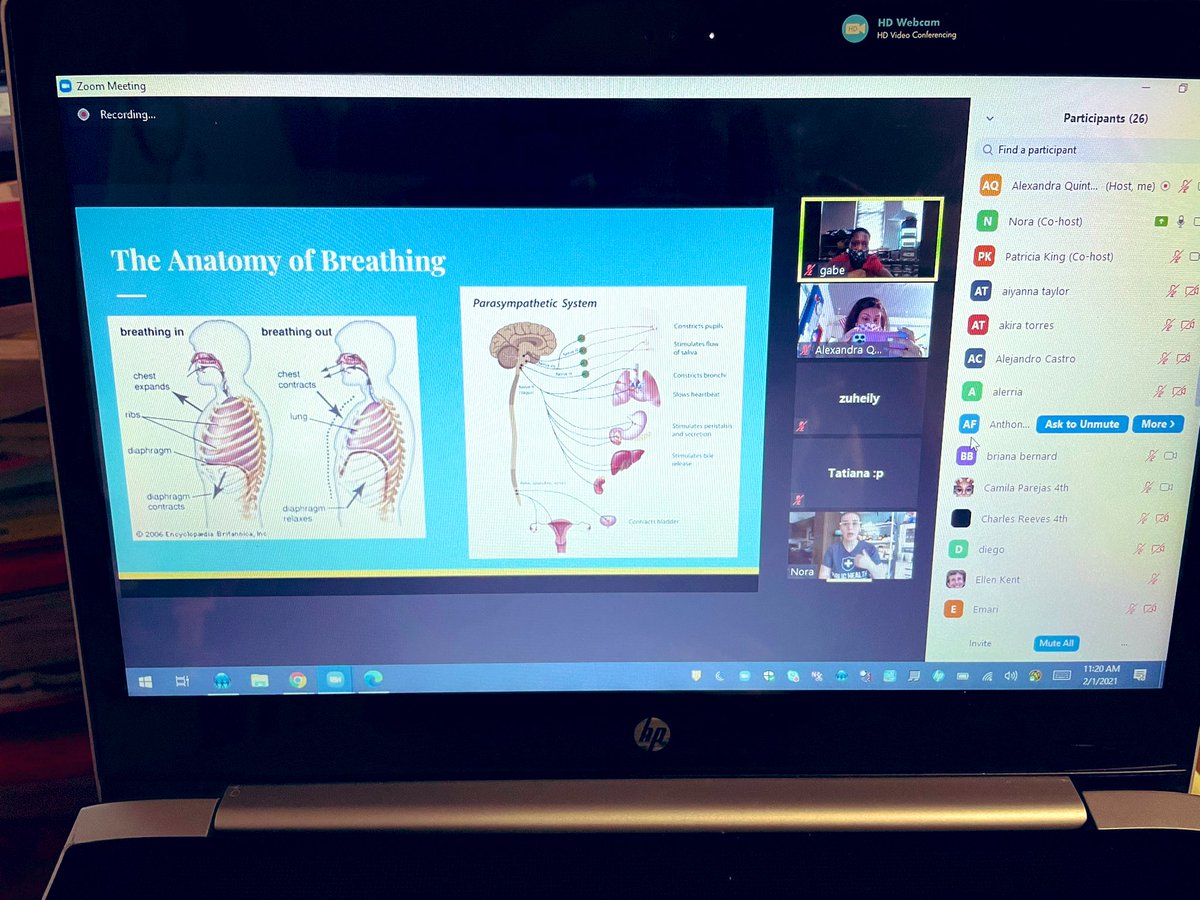Click Charles Reeves 4th's camera-off icon
Viewport: 1200px width, 900px height.
point(1161,519)
